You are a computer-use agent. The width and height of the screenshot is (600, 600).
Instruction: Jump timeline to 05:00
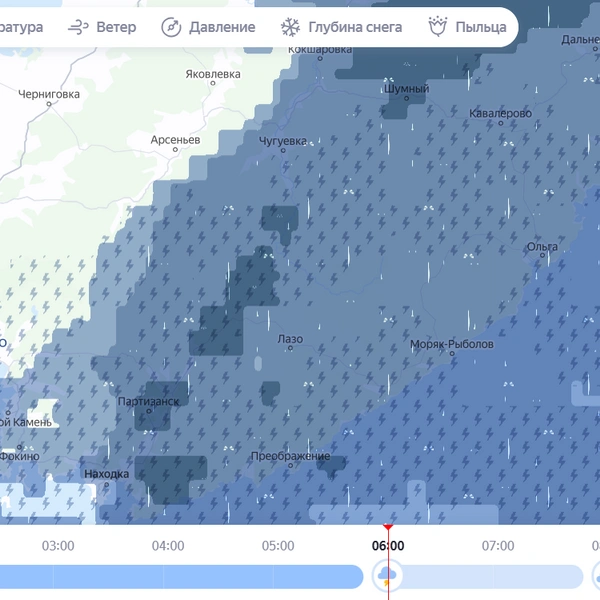click(278, 546)
